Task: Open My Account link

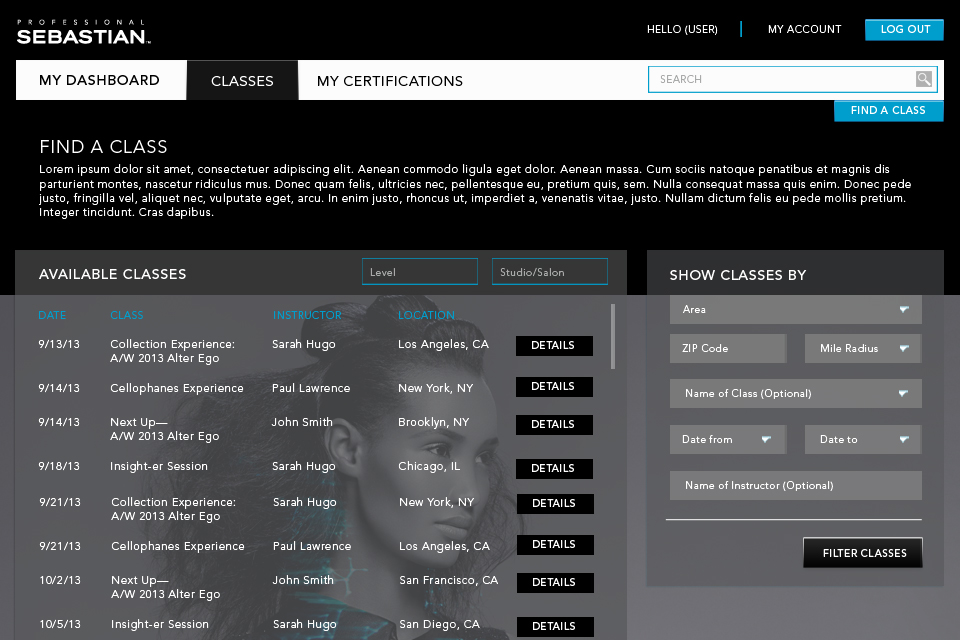Action: click(x=804, y=29)
